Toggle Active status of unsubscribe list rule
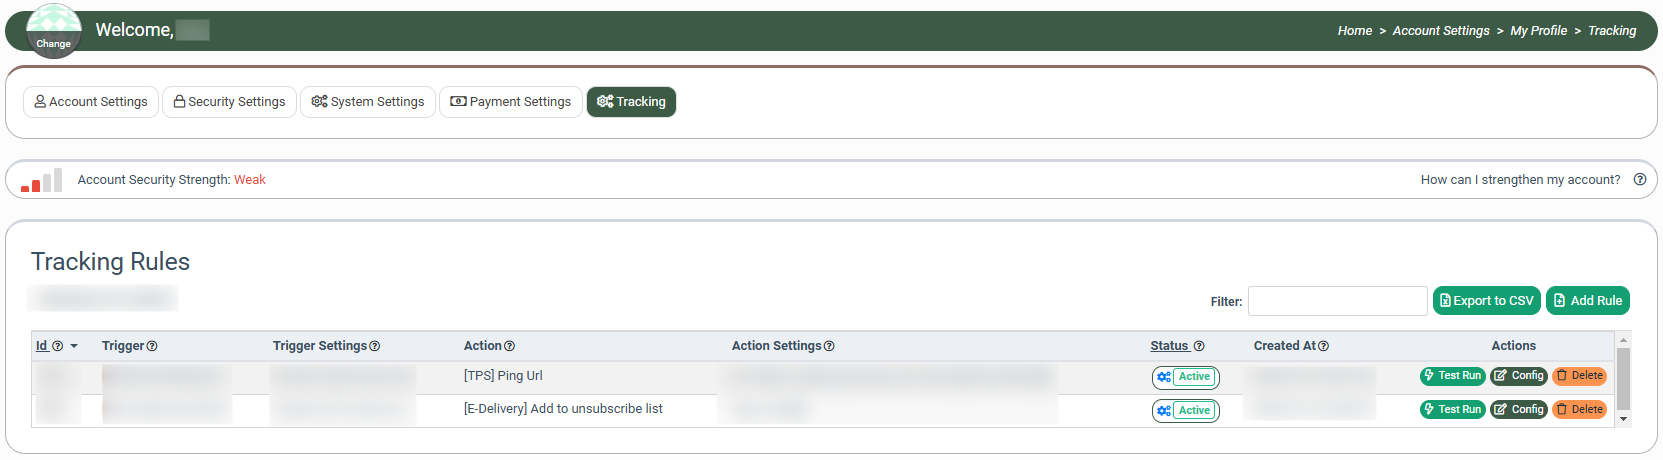 [x=1185, y=411]
